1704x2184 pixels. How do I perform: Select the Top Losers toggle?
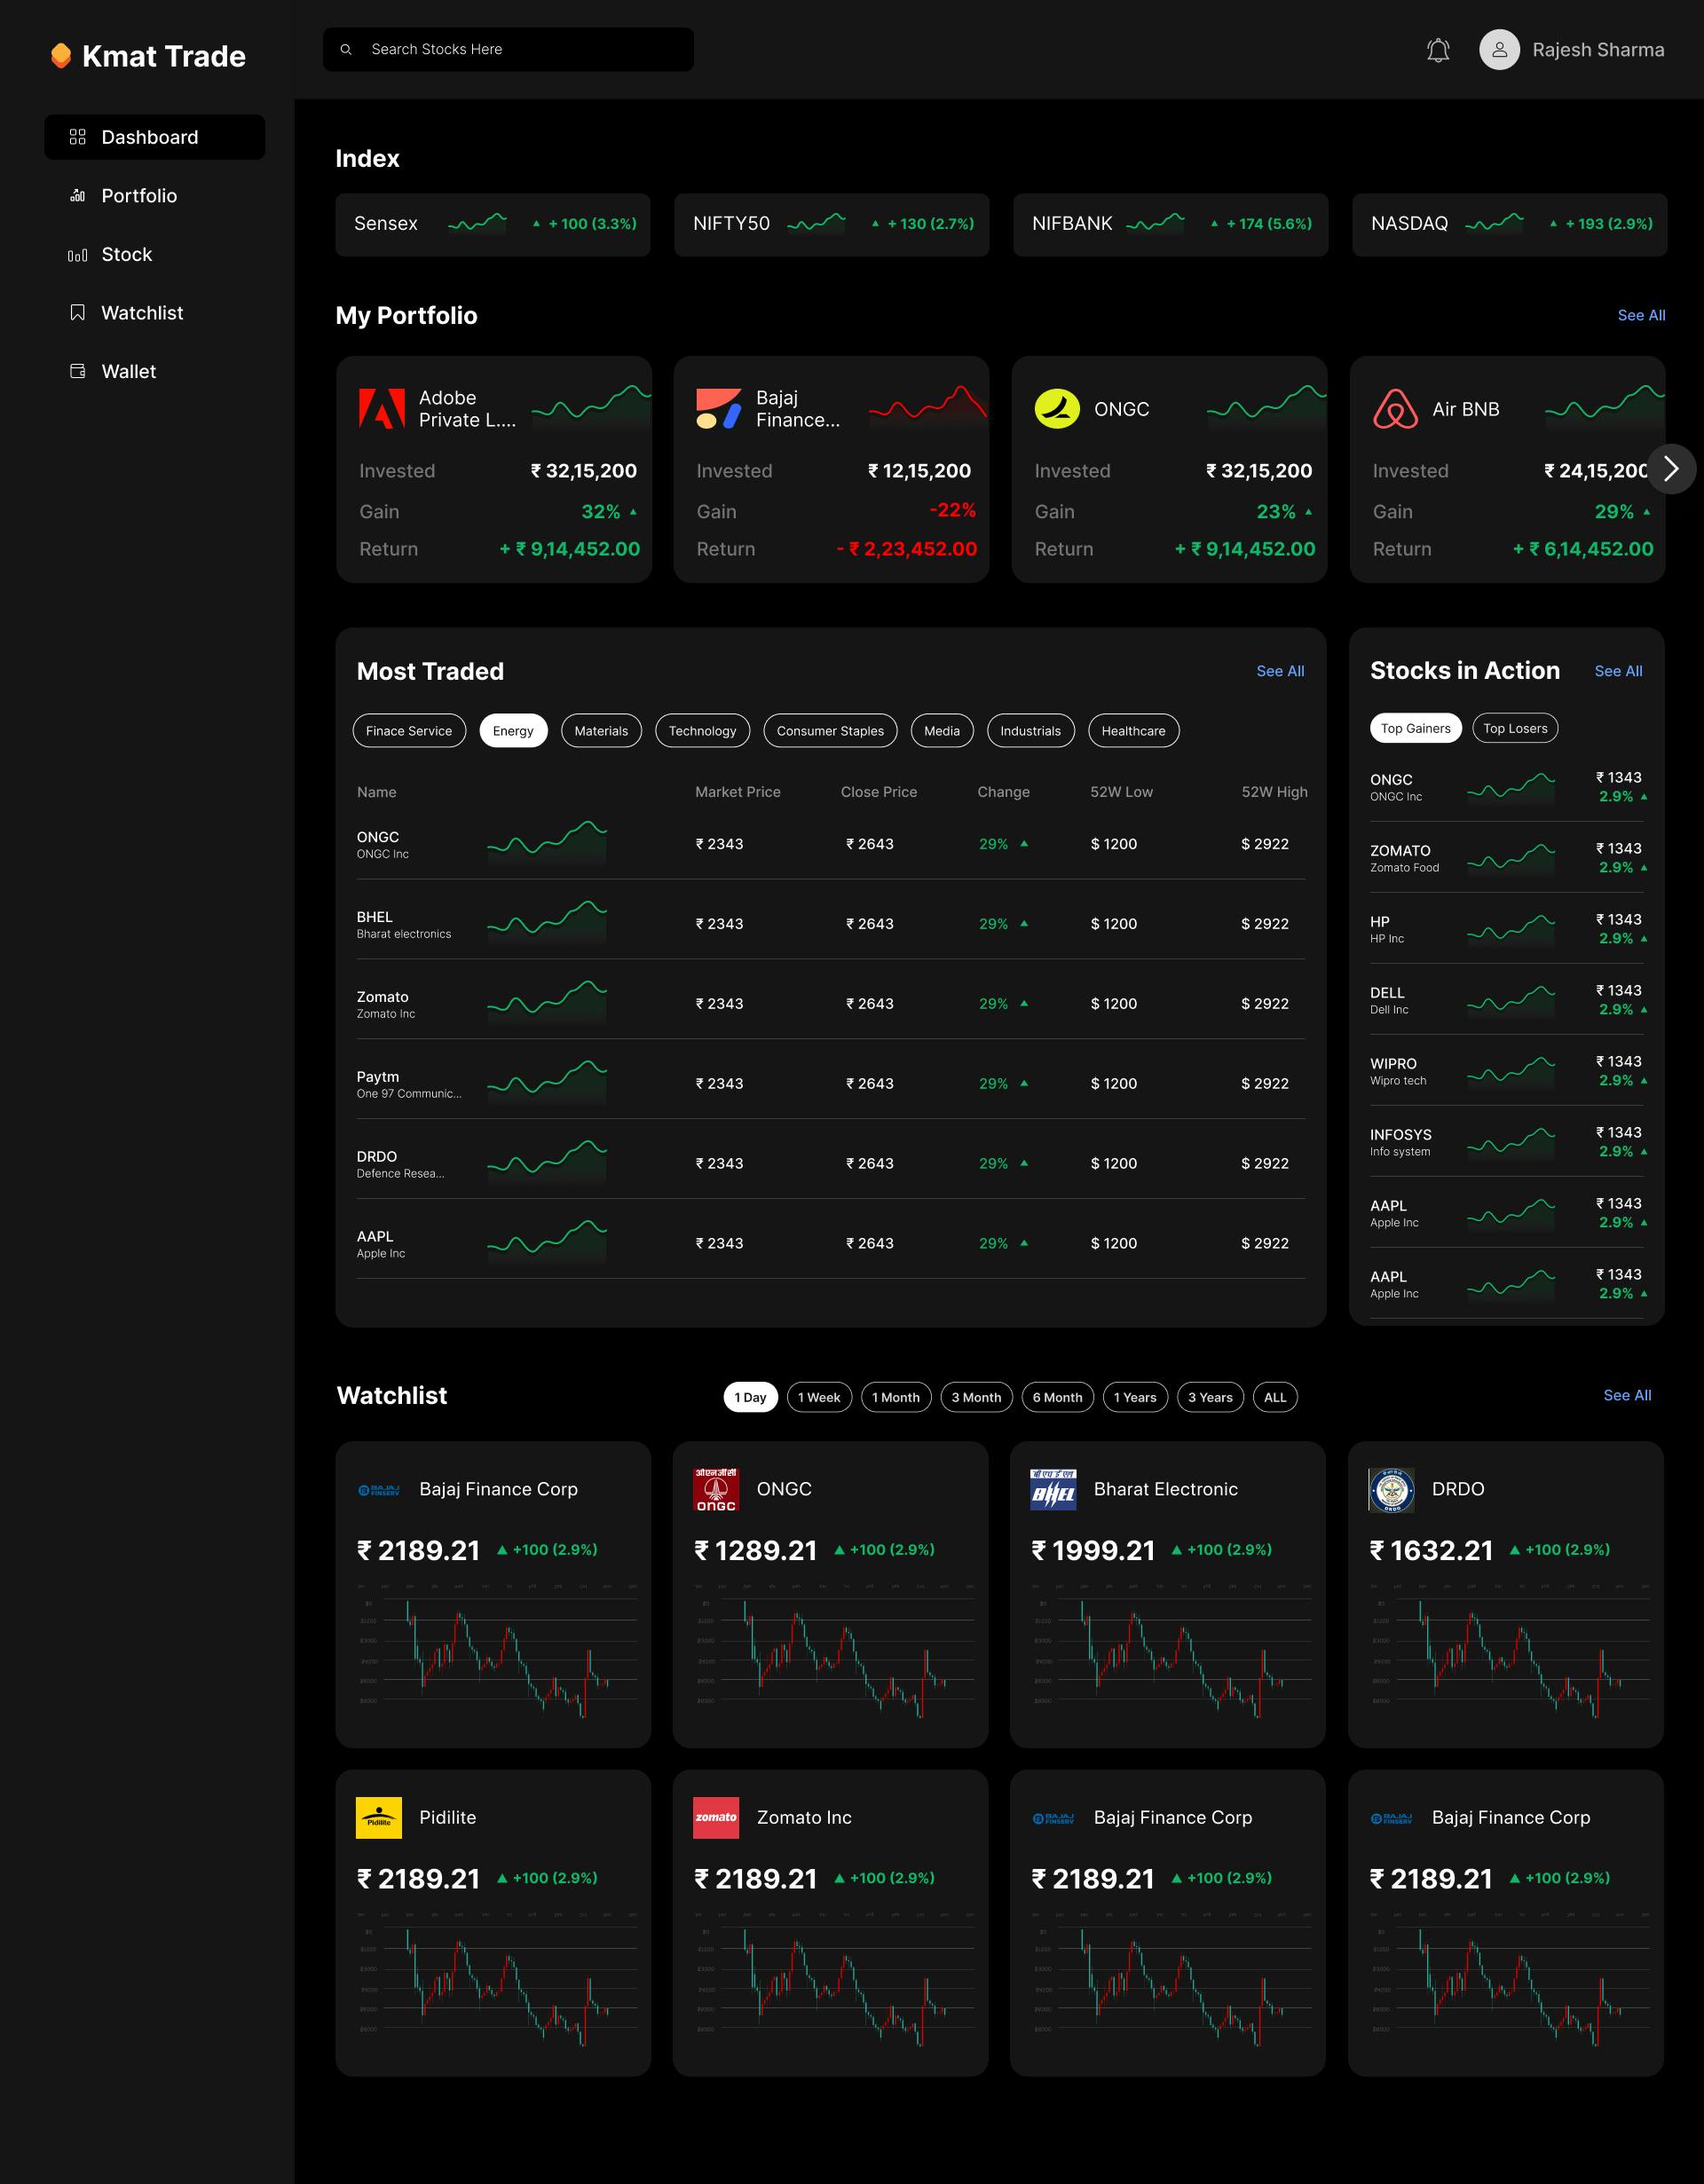click(x=1514, y=728)
